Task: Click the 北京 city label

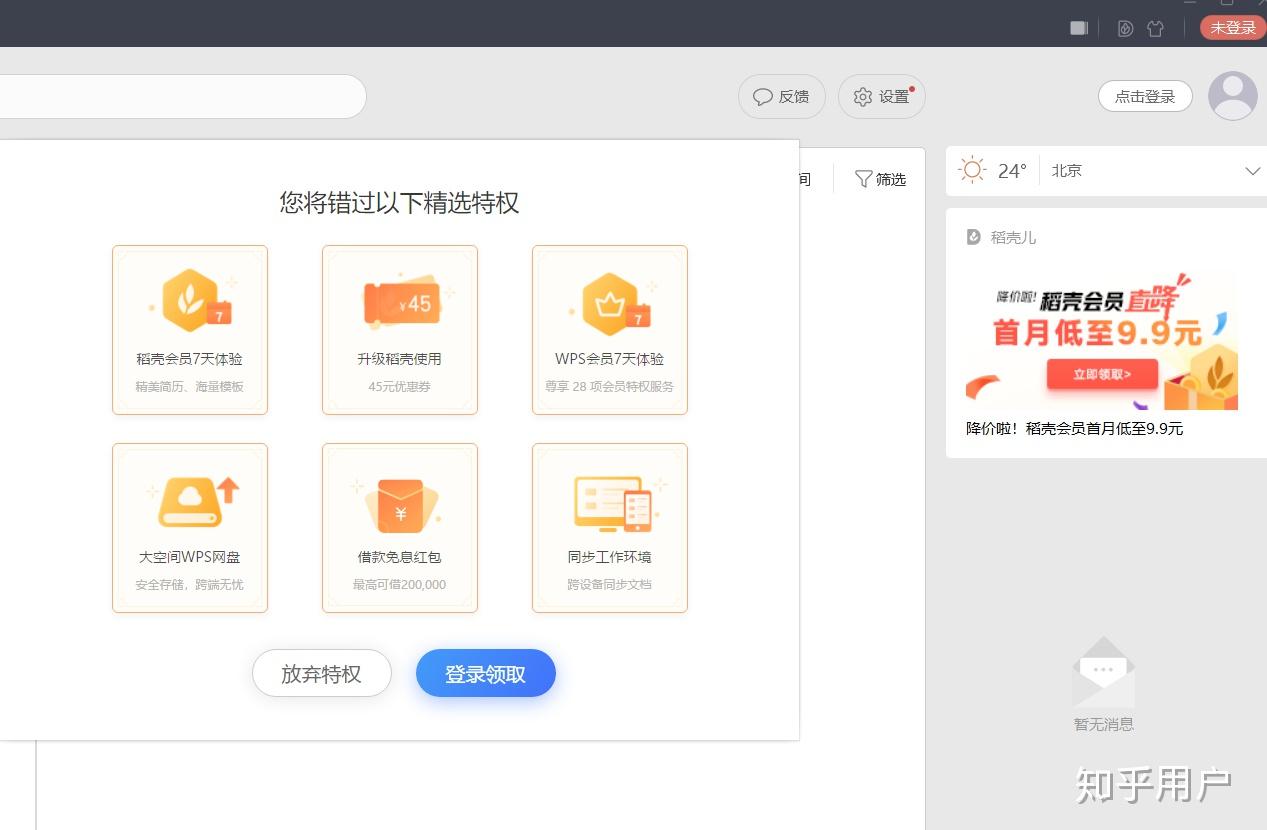Action: (x=1067, y=171)
